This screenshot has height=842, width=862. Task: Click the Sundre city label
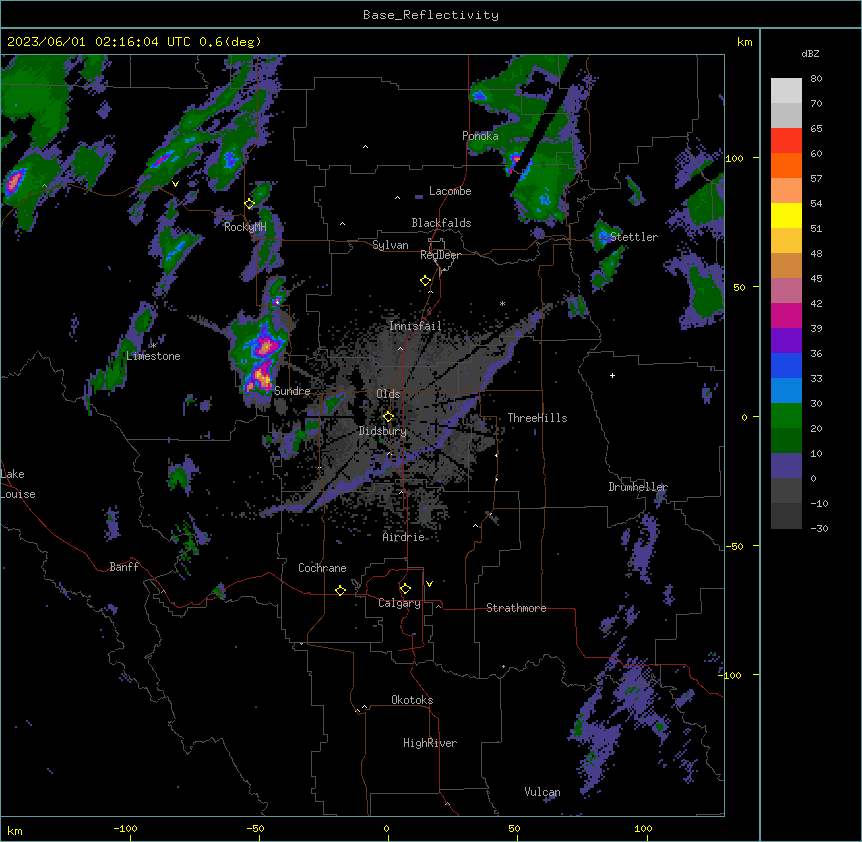292,391
